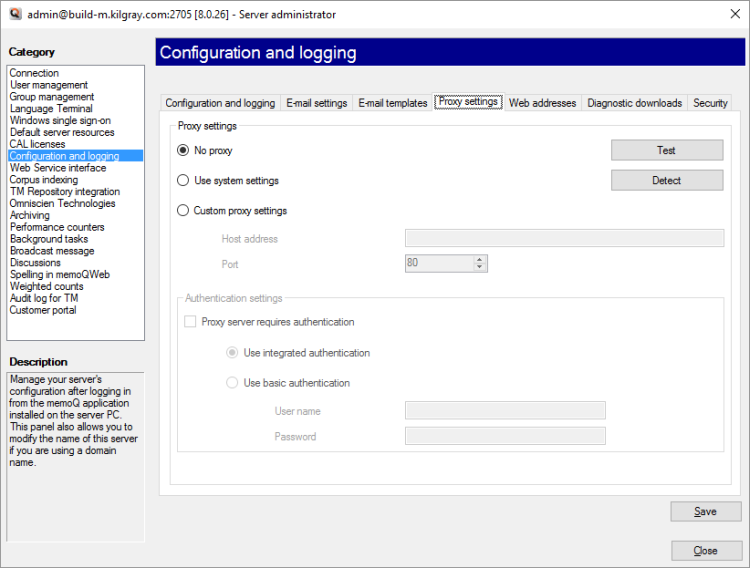Save the configuration changes
This screenshot has height=568, width=750.
coord(705,511)
